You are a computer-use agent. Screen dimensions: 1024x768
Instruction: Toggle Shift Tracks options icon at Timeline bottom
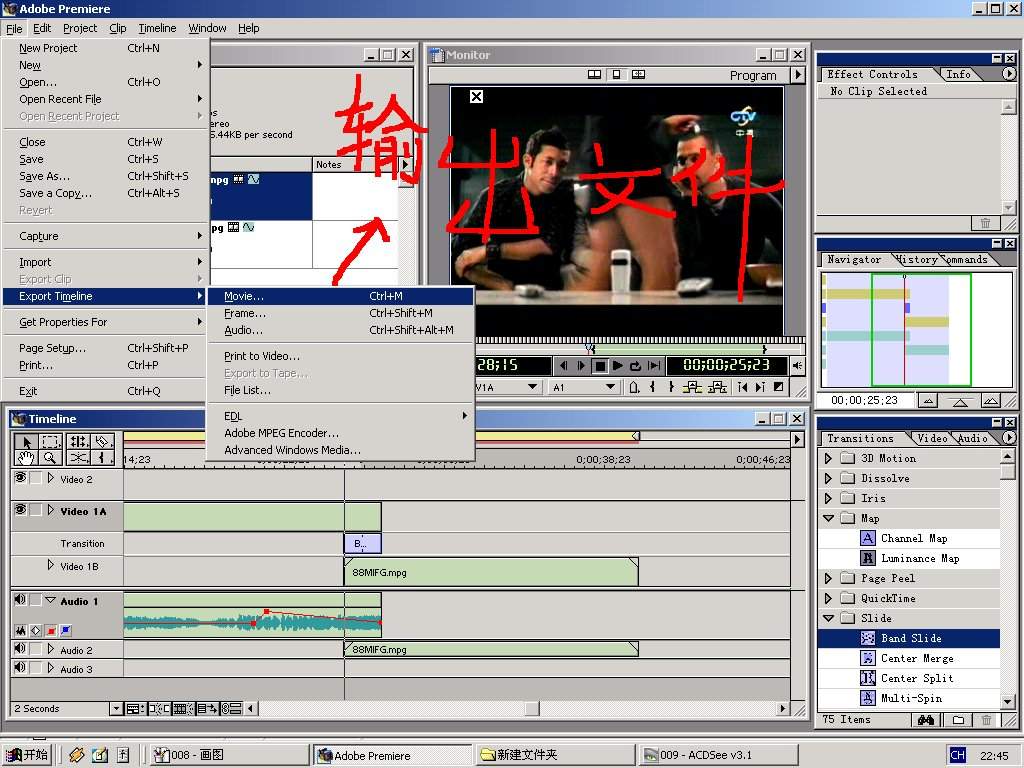[208, 709]
